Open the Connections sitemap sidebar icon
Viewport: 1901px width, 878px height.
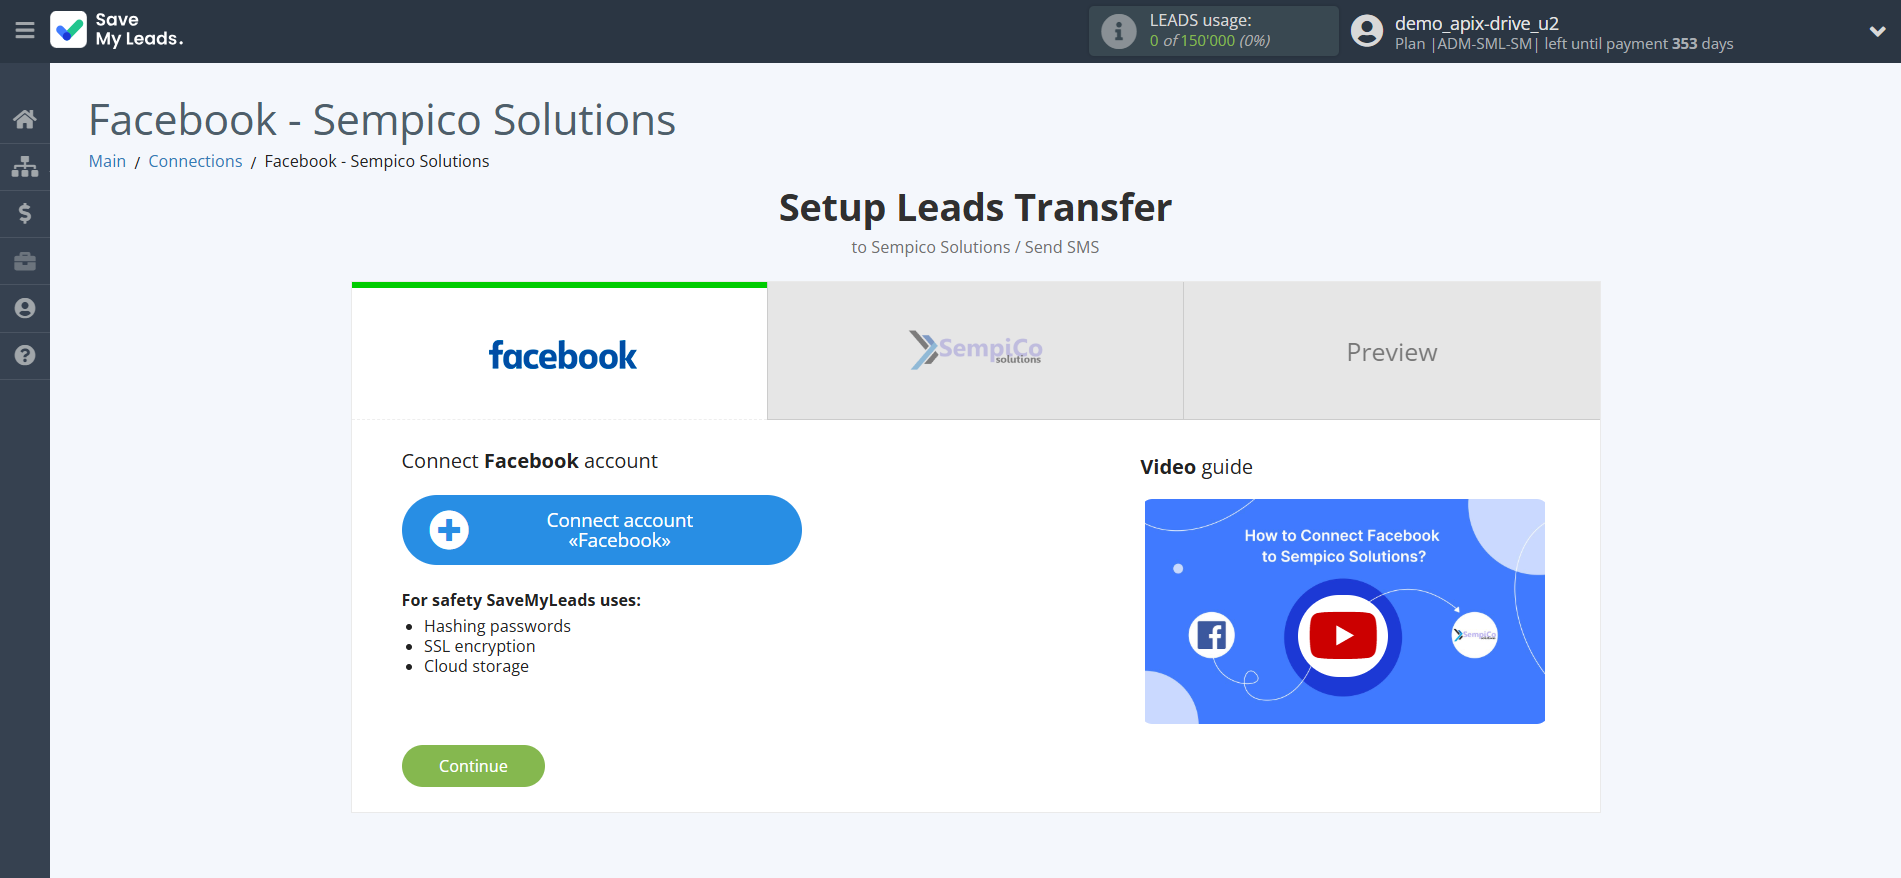25,166
